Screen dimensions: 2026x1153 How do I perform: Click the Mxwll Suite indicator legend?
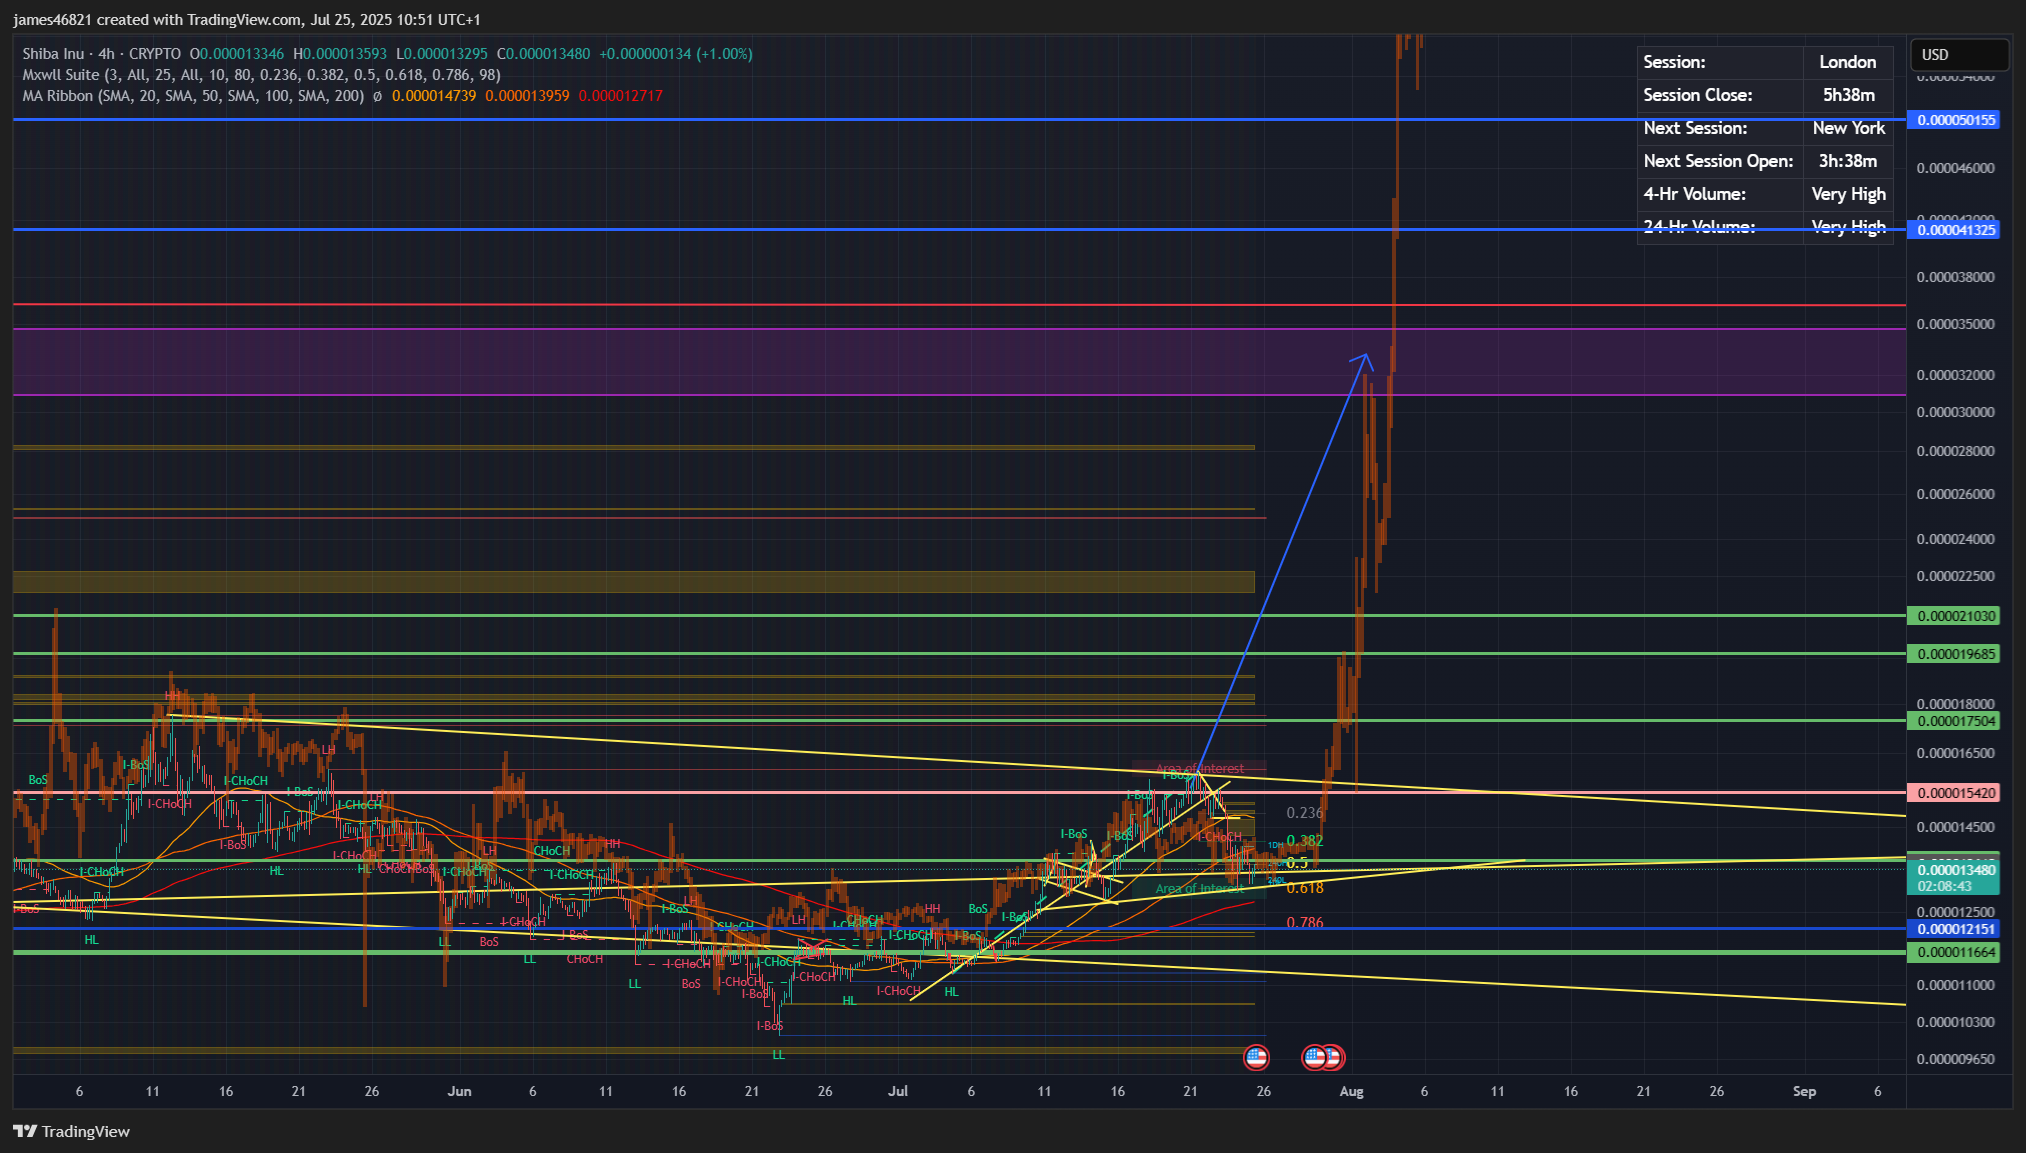tap(261, 75)
